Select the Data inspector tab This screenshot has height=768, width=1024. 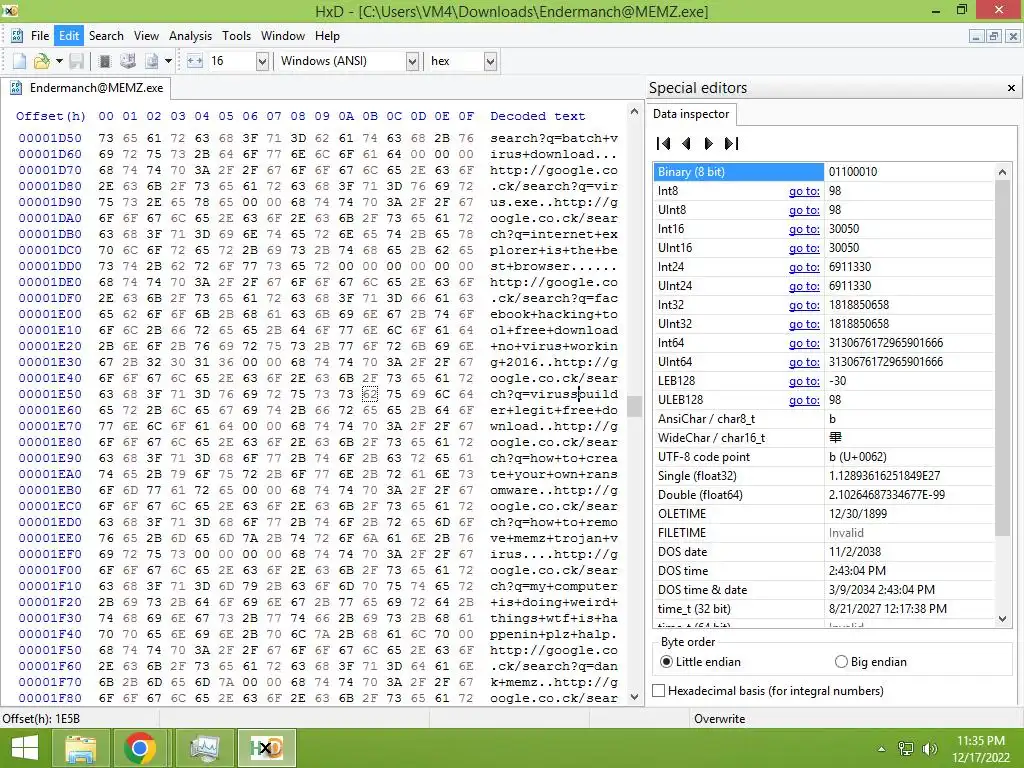click(691, 114)
